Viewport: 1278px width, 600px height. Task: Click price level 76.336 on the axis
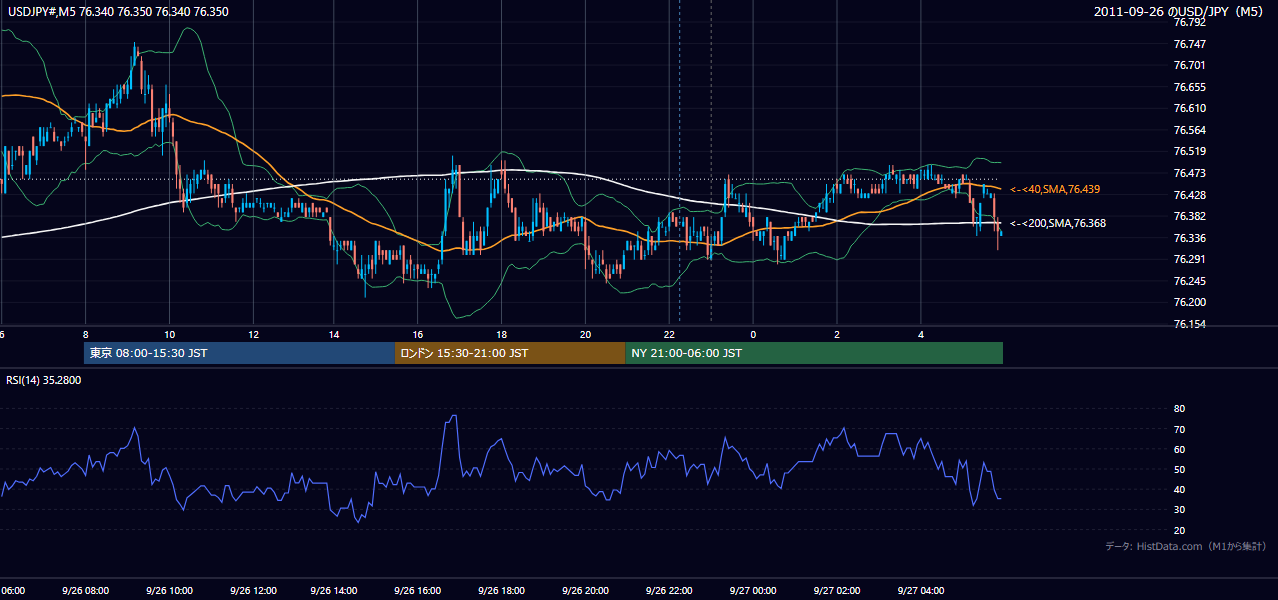[1190, 238]
